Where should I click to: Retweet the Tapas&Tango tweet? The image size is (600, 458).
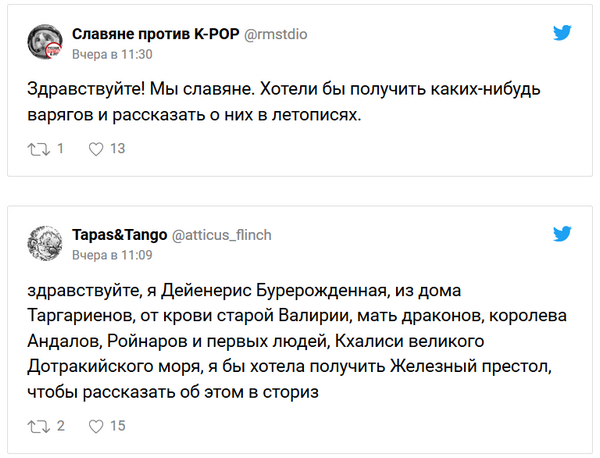[37, 425]
